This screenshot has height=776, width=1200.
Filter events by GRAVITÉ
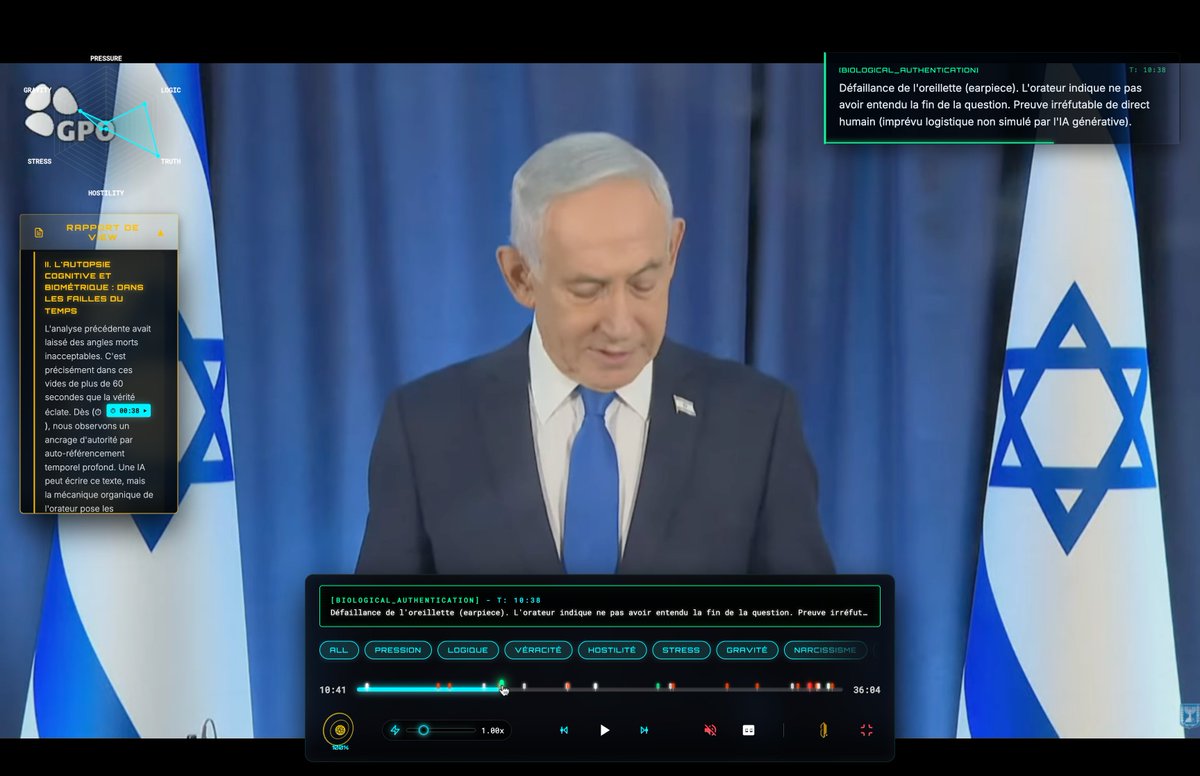point(747,650)
